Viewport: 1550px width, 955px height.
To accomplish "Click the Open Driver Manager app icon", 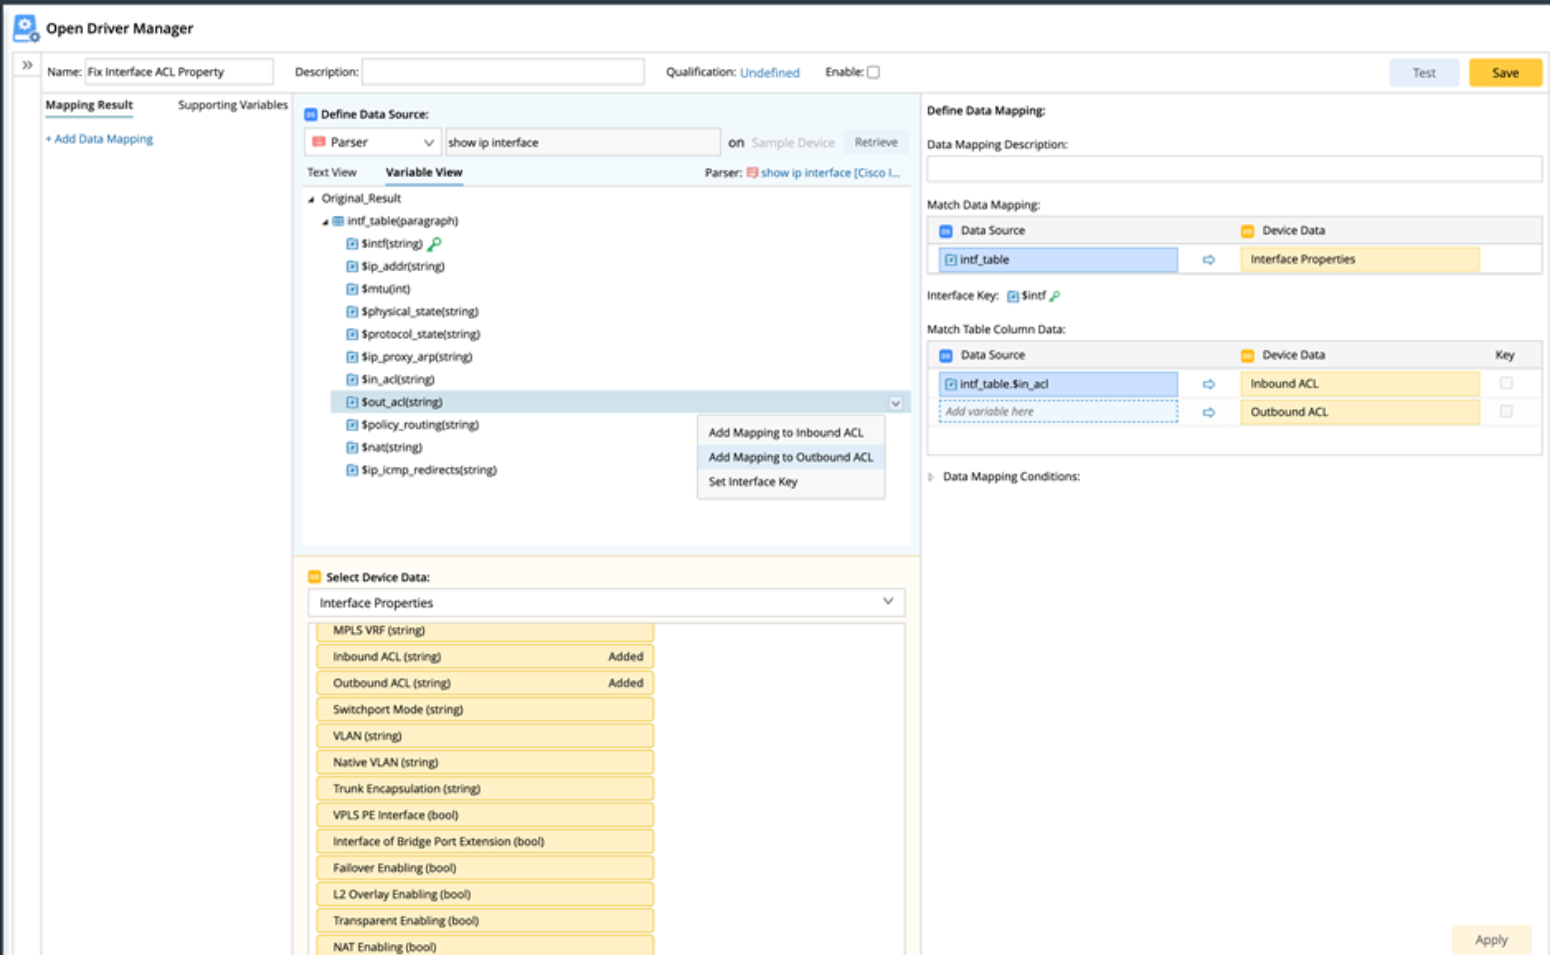I will click(x=25, y=28).
